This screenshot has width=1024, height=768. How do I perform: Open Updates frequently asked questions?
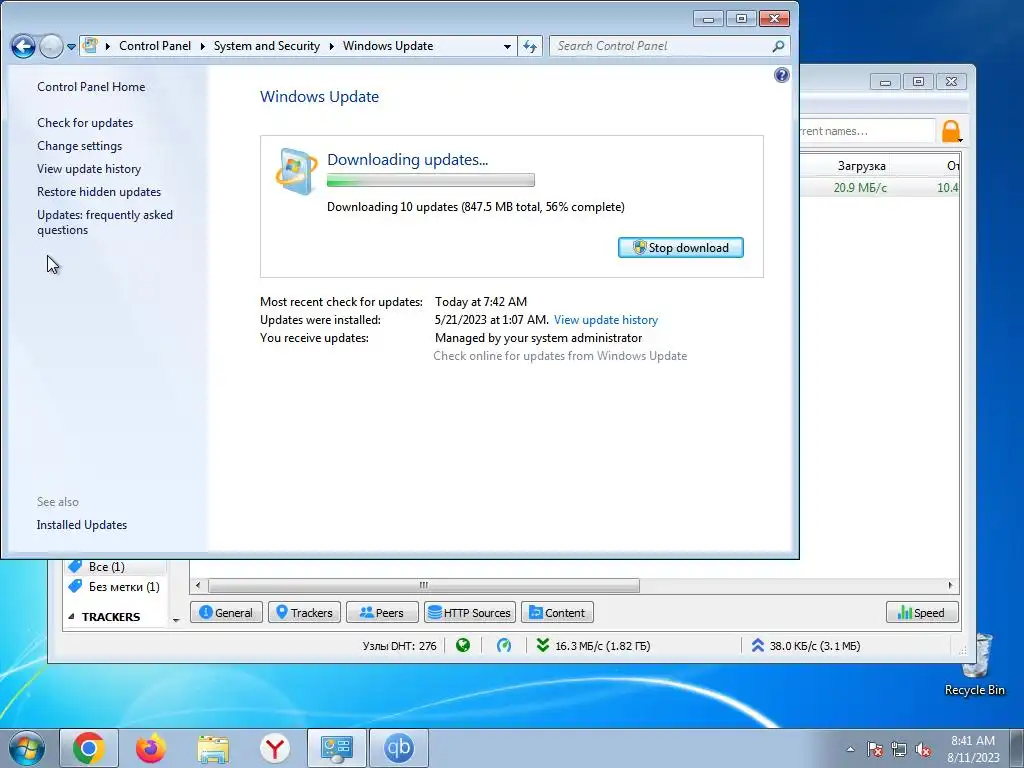click(105, 222)
